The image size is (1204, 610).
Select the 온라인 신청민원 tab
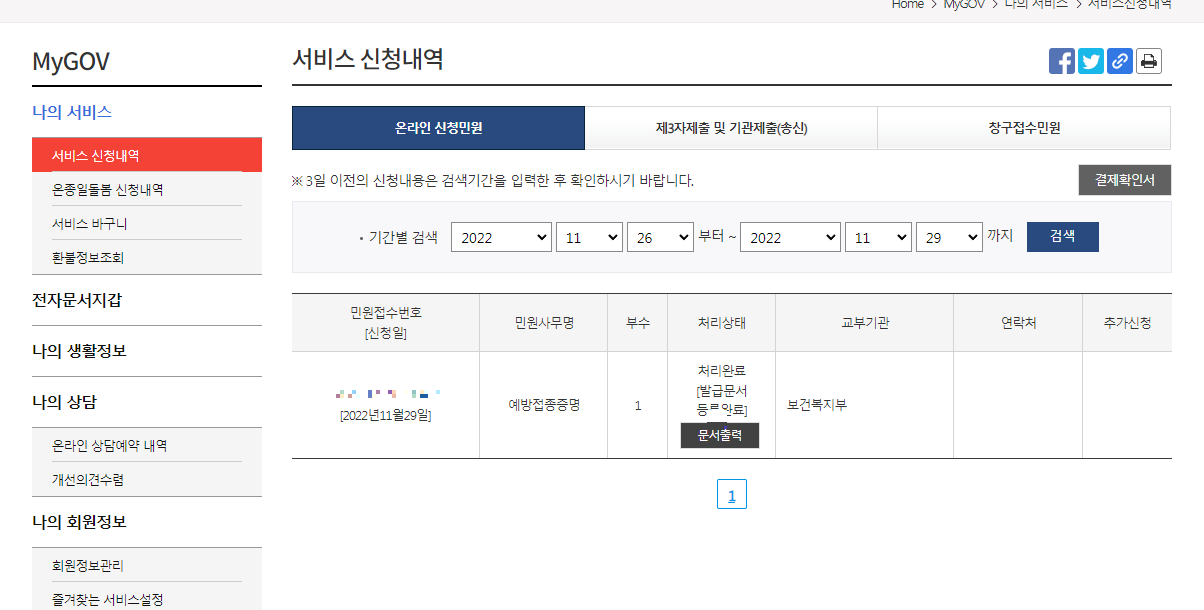click(437, 128)
